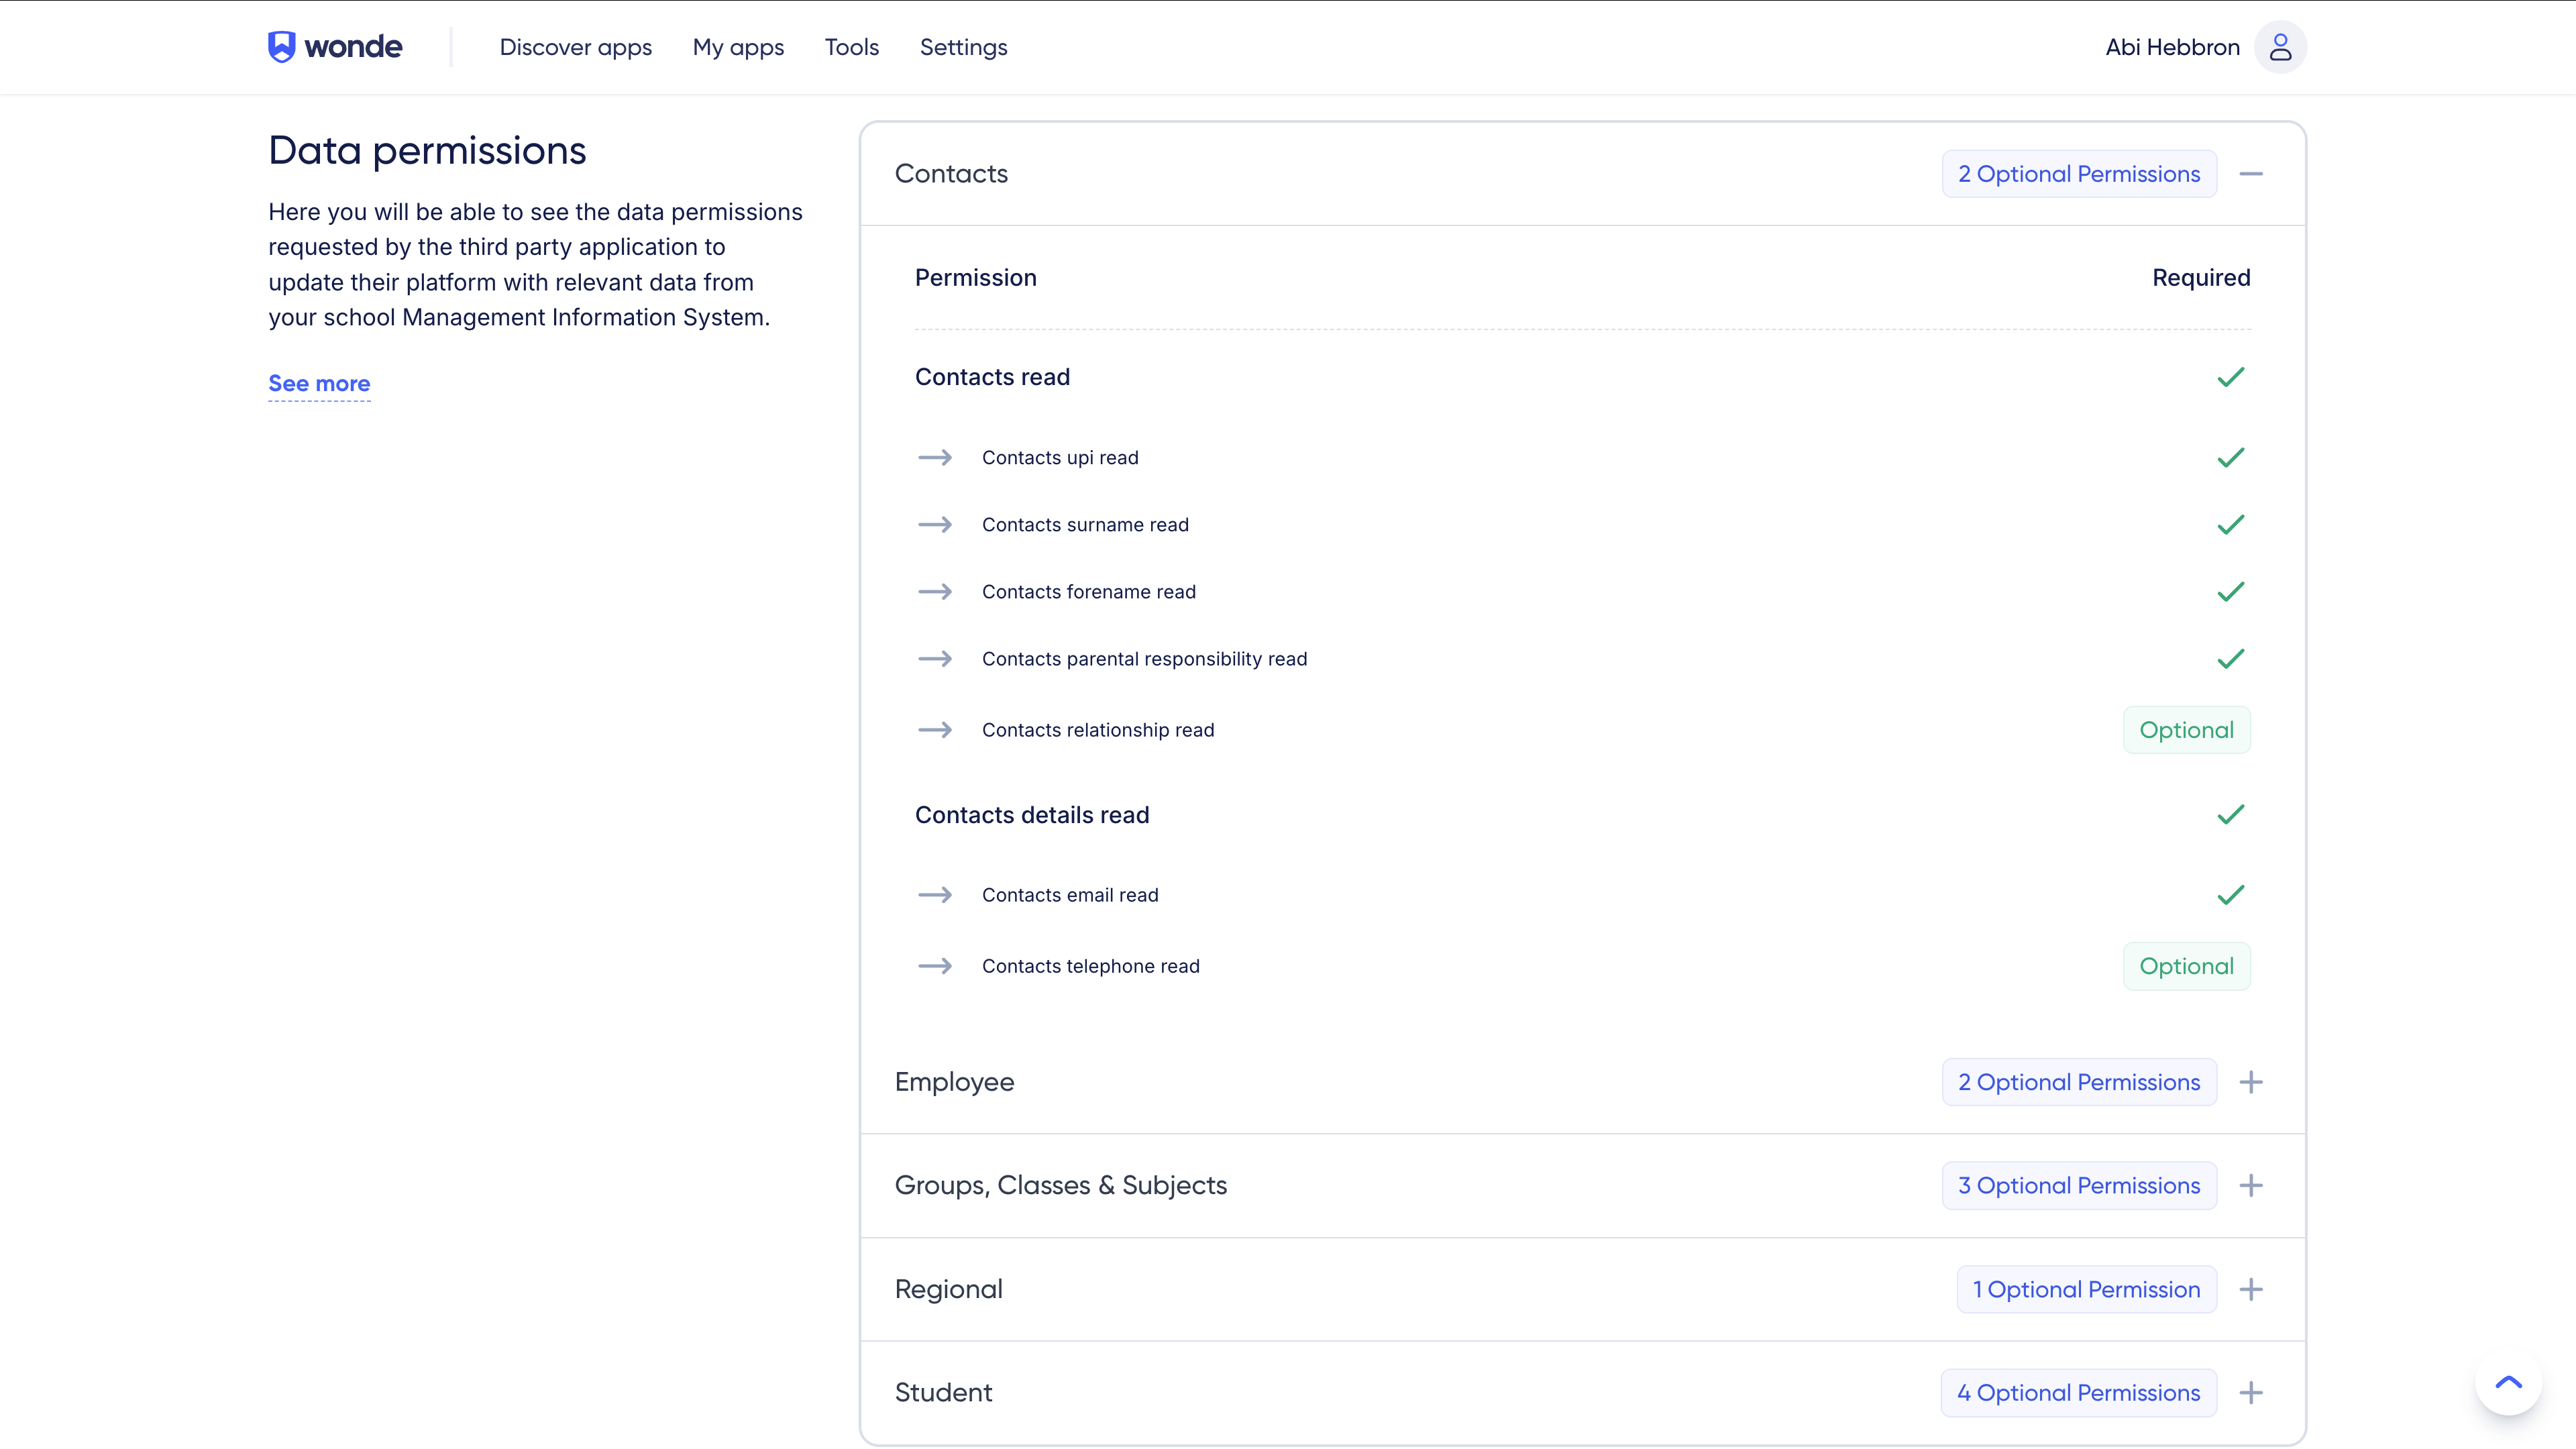
Task: Expand the Groups, Classes & Subjects section
Action: (2251, 1186)
